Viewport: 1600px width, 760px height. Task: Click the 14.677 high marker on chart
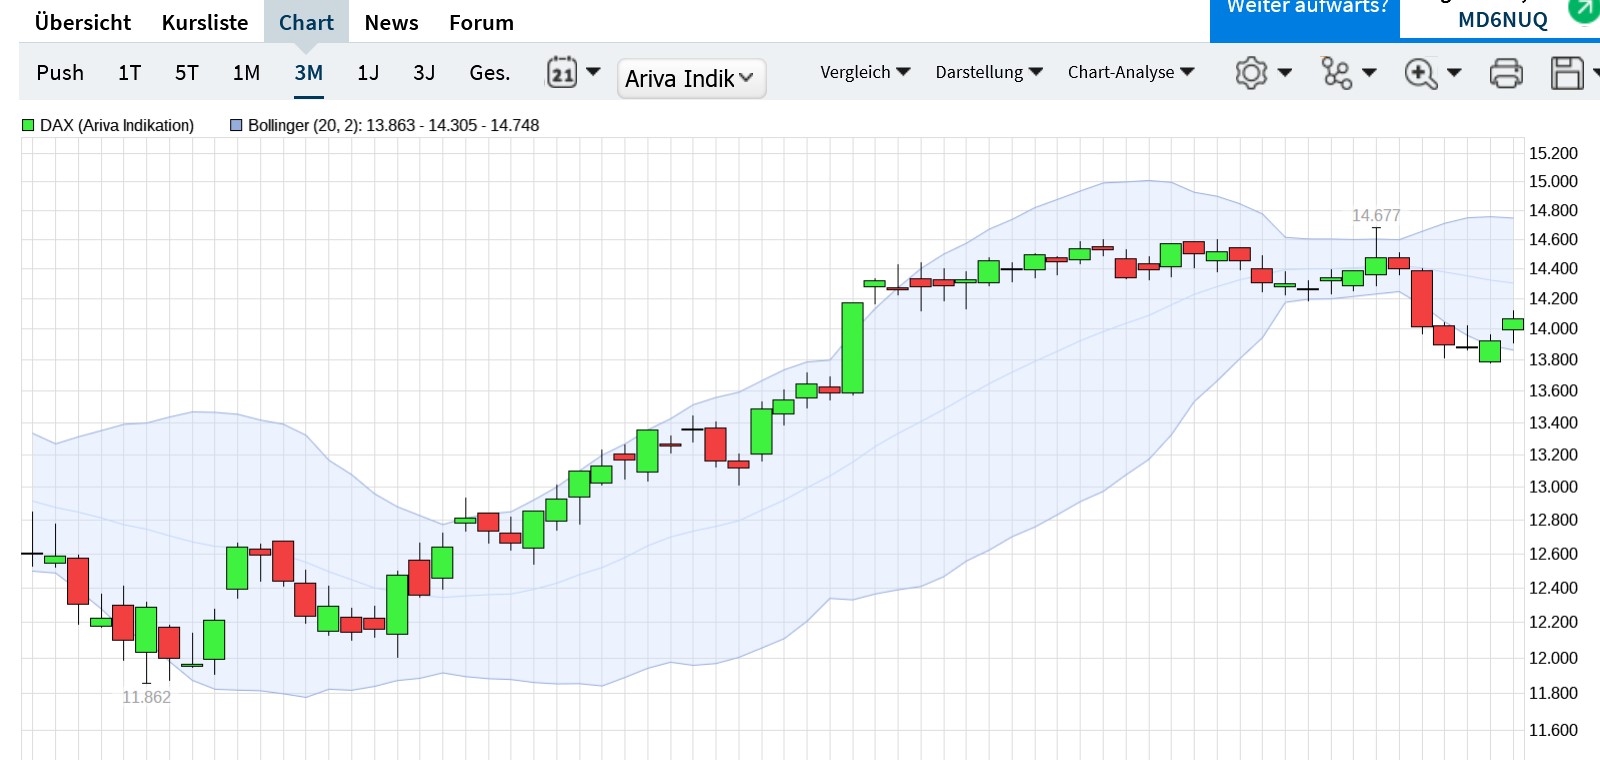click(1376, 215)
